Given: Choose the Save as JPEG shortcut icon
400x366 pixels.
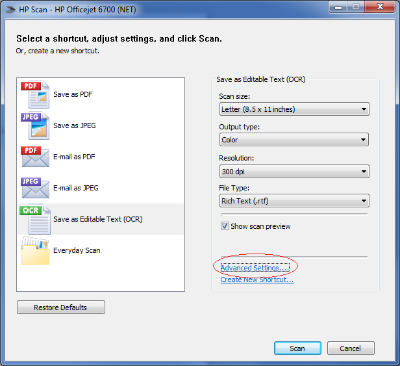Looking at the screenshot, I should (x=35, y=126).
